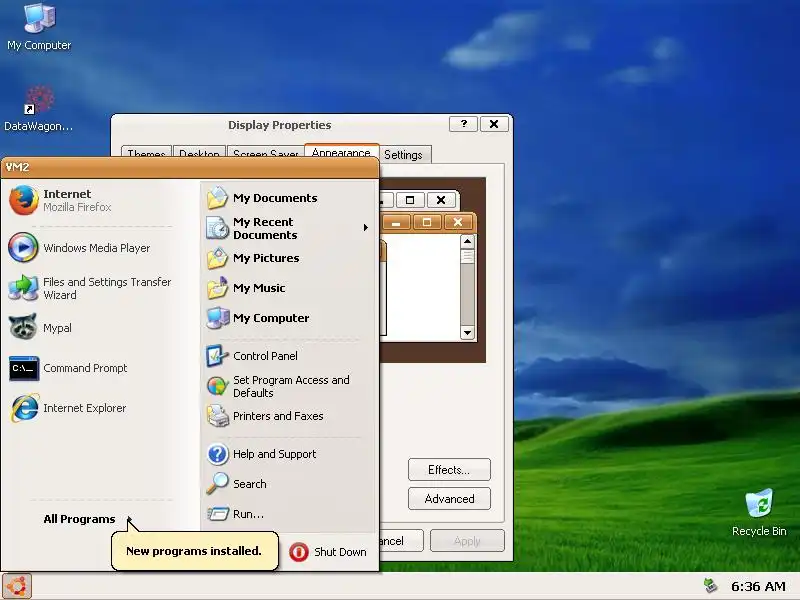
Task: Expand All Programs menu
Action: (x=87, y=519)
